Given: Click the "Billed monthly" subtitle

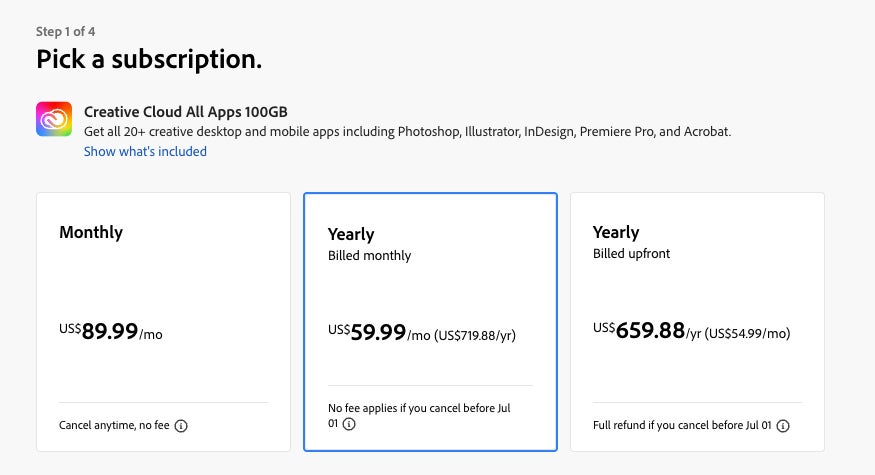Looking at the screenshot, I should tap(369, 256).
